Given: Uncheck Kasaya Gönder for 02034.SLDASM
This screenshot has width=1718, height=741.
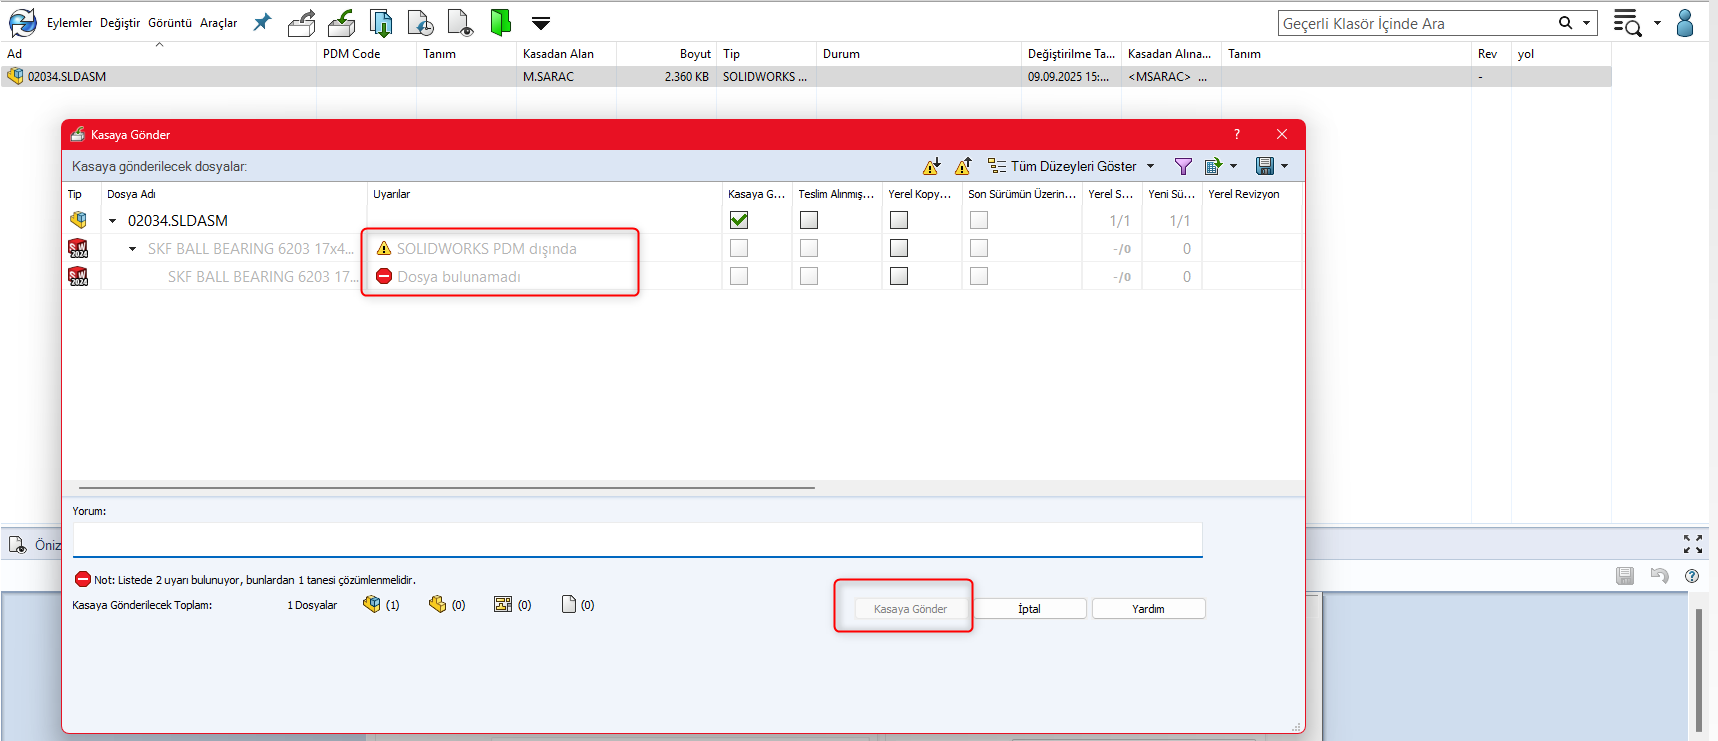Looking at the screenshot, I should 739,220.
